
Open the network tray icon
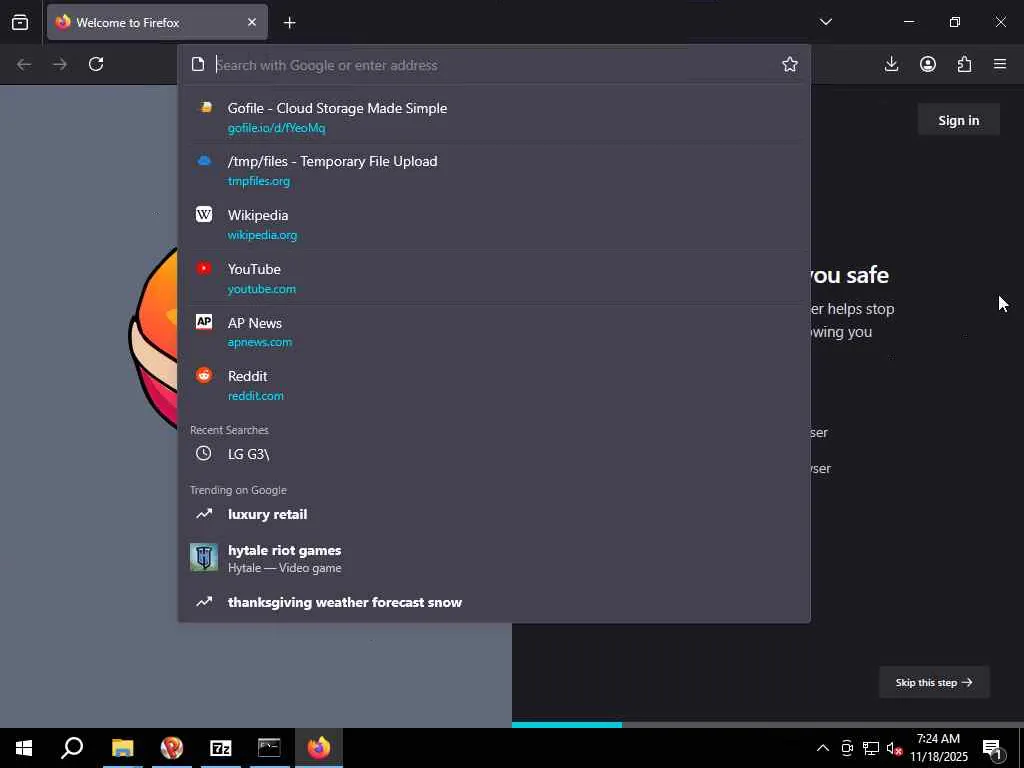pos(871,748)
